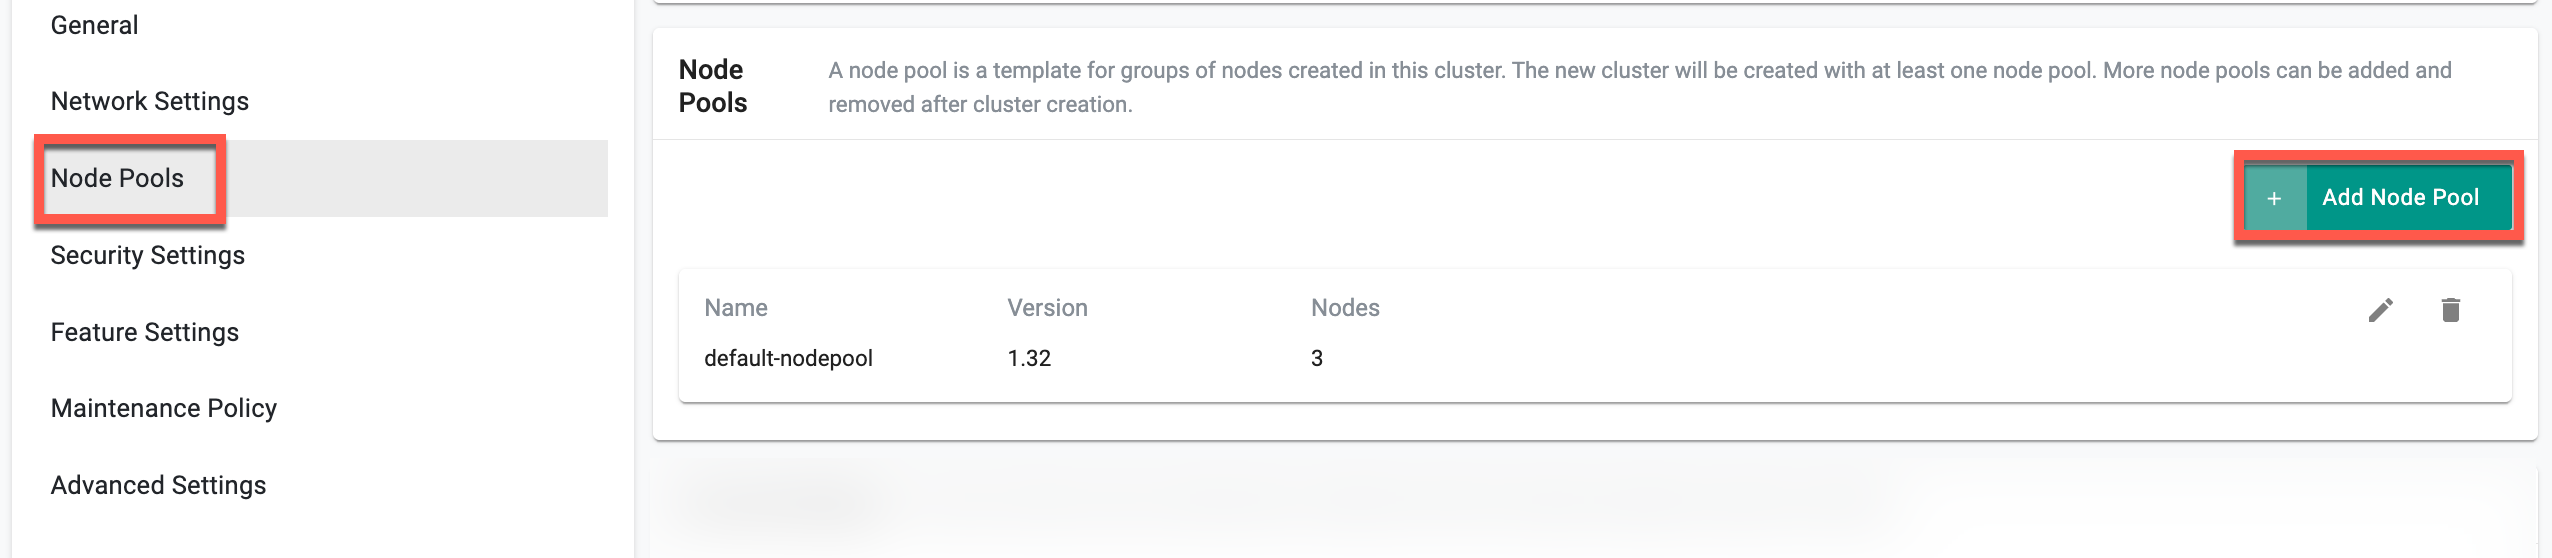Open the General section
Screen dimensions: 2552x558
click(94, 25)
